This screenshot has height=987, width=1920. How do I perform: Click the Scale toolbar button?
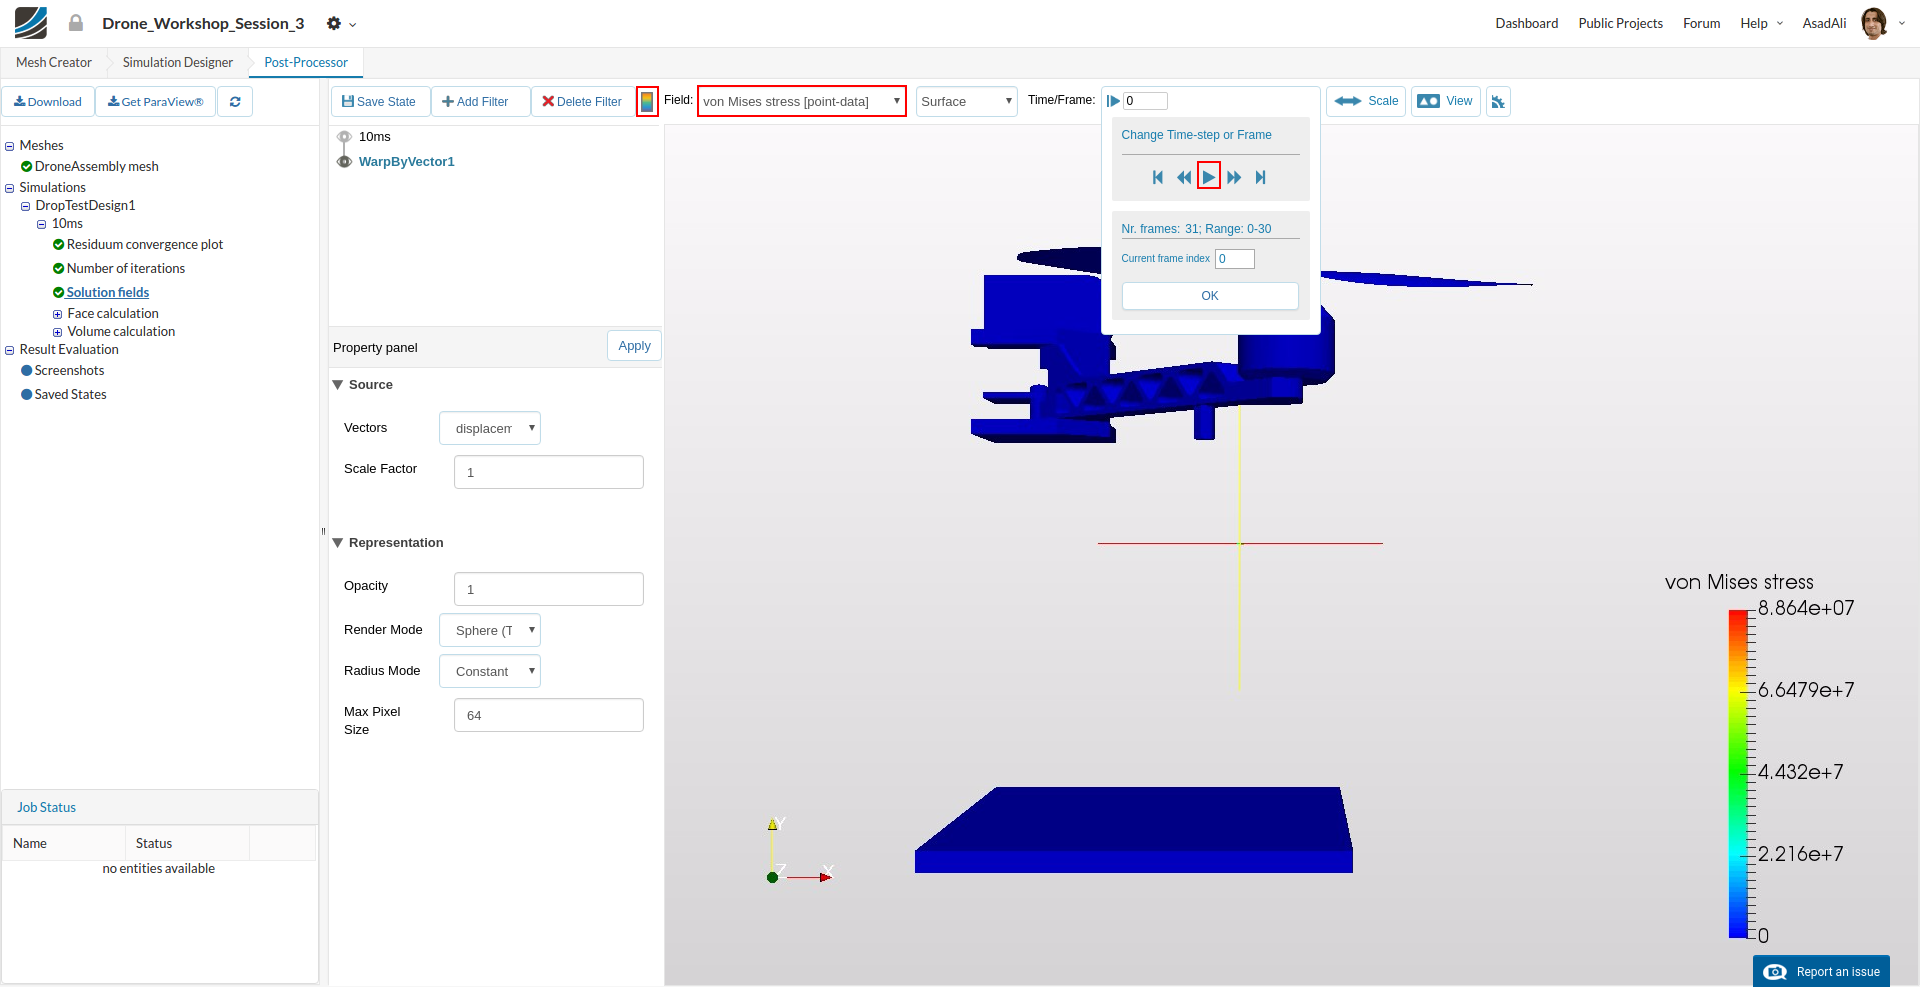click(x=1366, y=101)
